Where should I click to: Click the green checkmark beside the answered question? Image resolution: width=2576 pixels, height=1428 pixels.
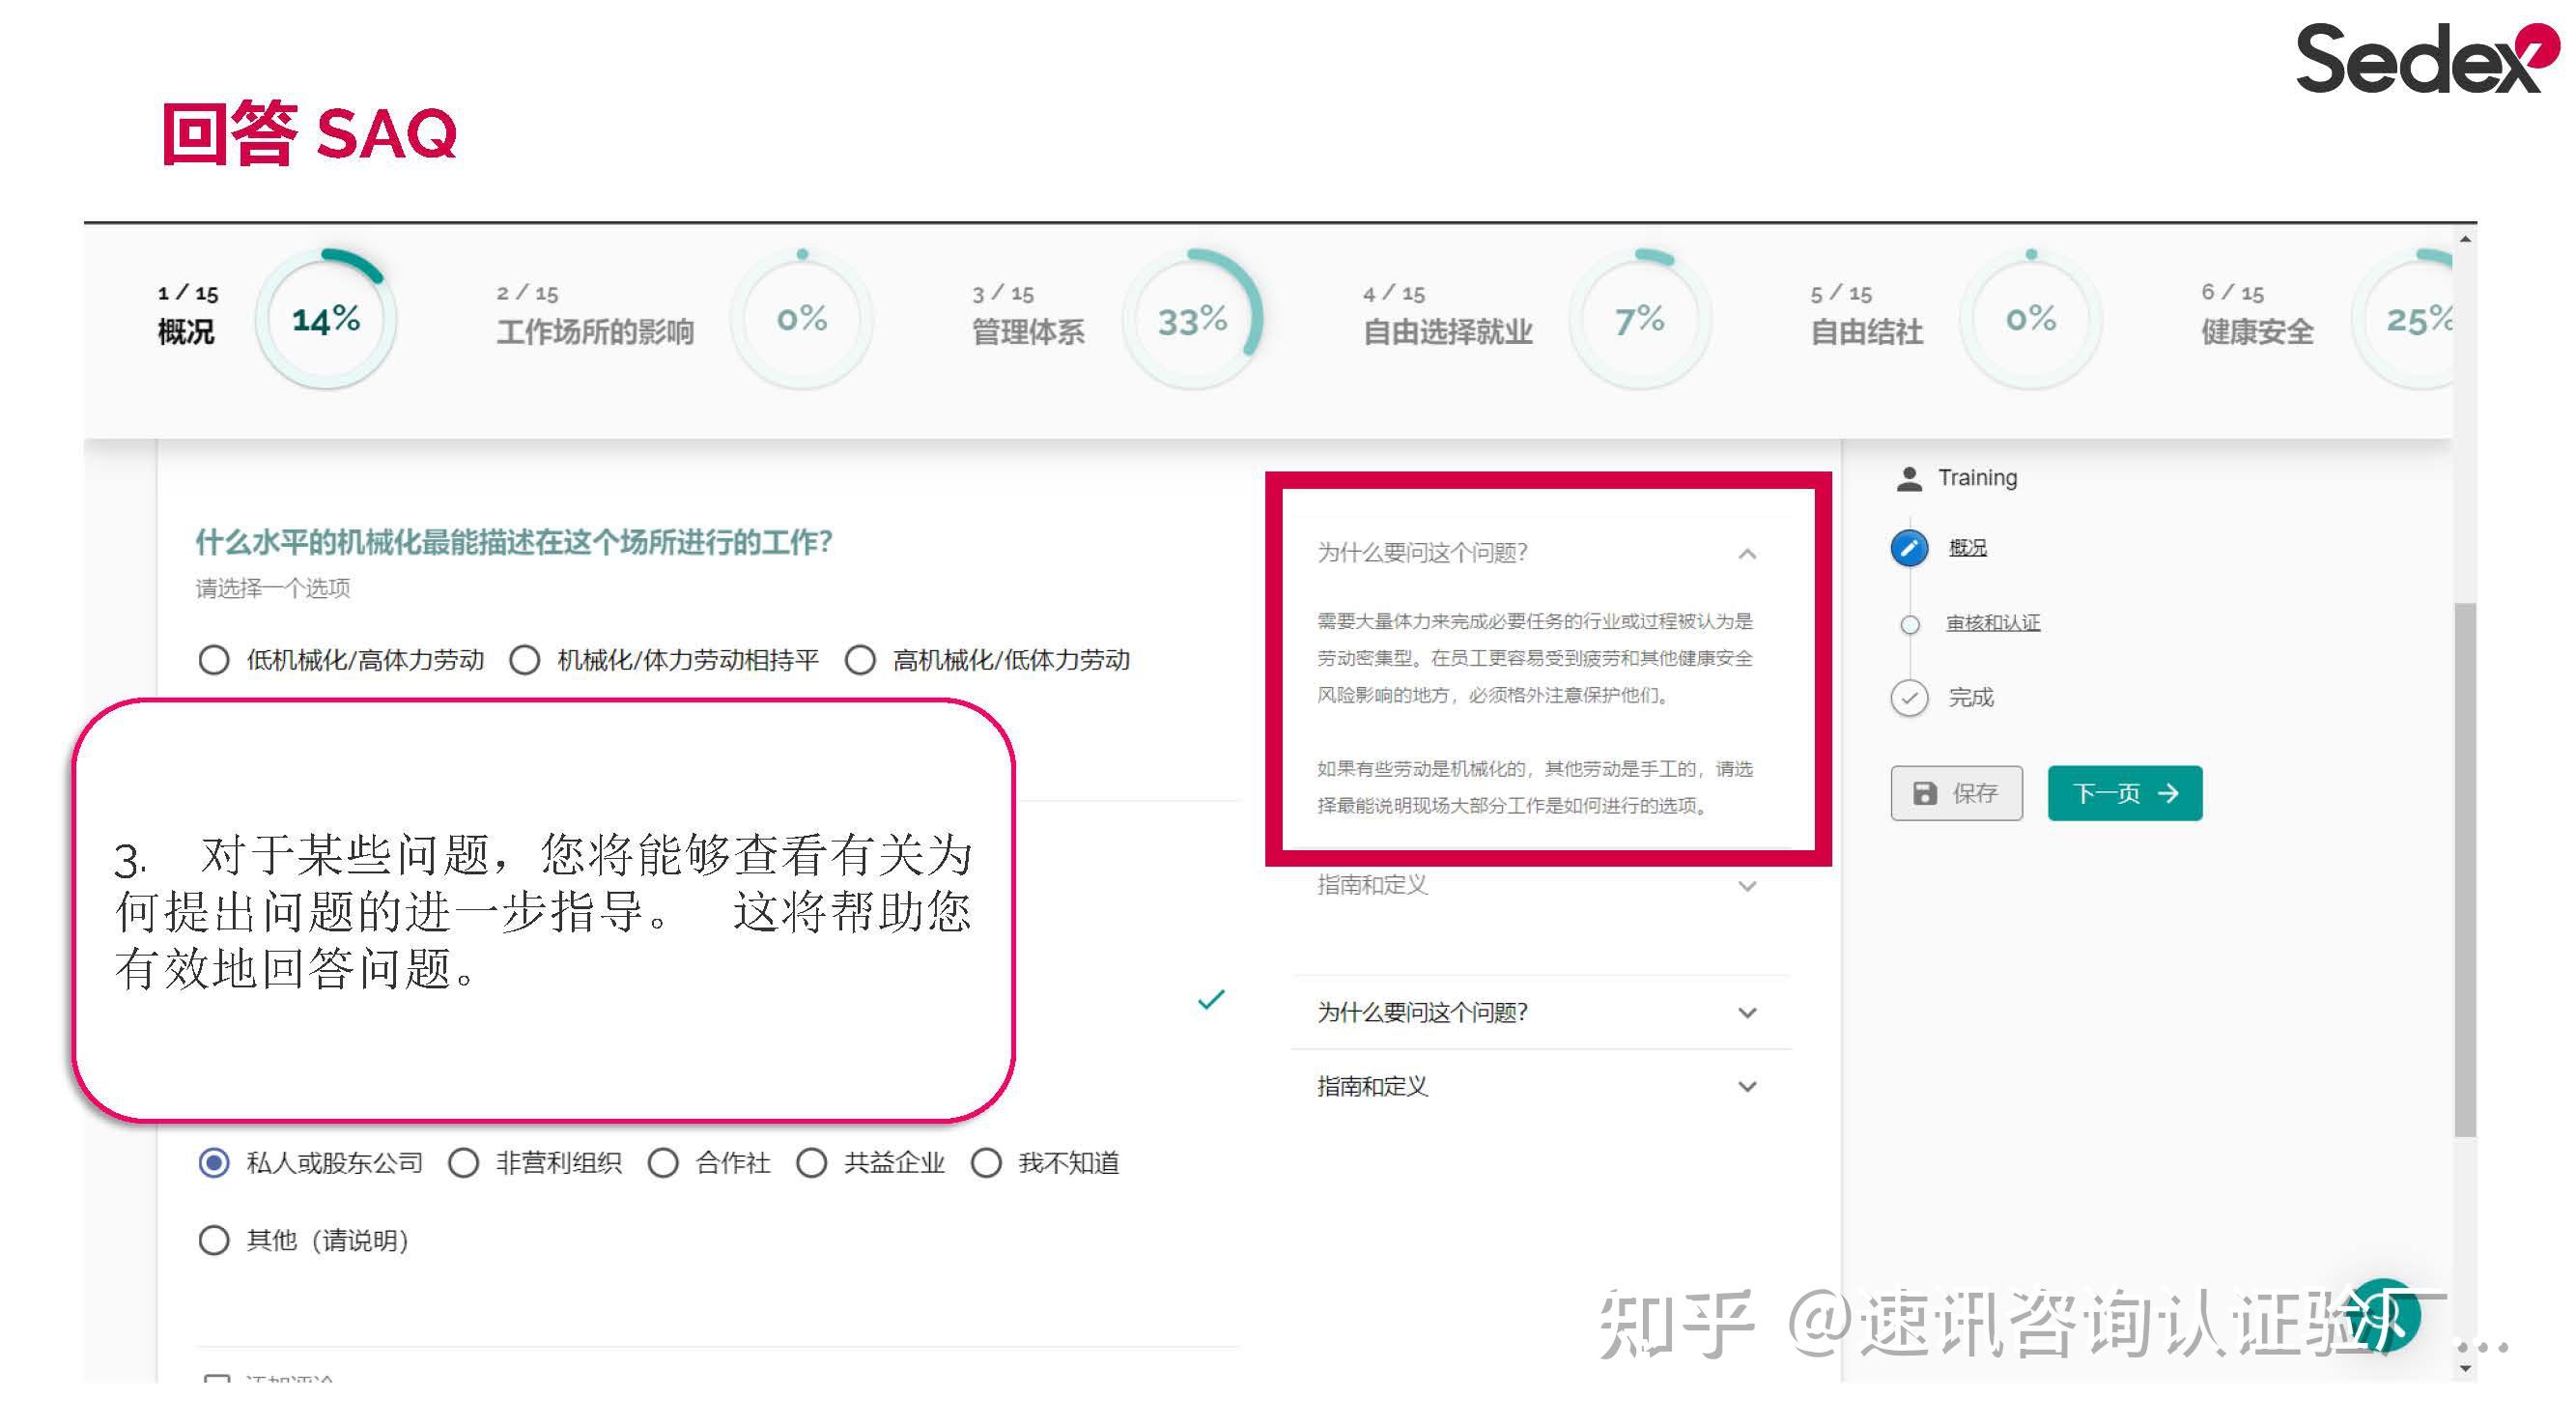(1212, 997)
